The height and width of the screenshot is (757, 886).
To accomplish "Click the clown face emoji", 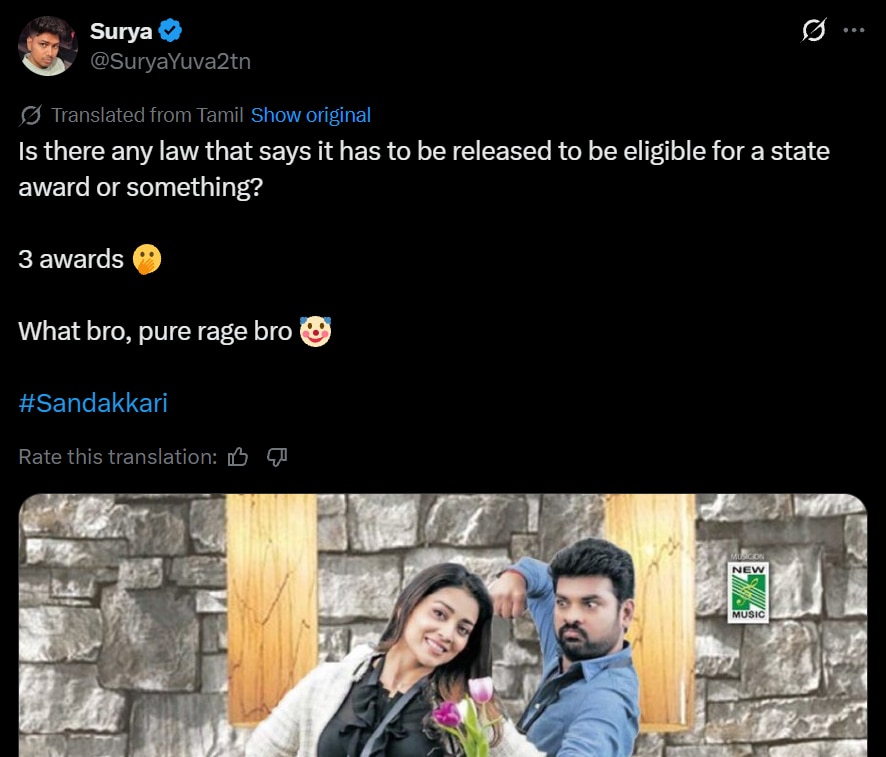I will pos(315,331).
